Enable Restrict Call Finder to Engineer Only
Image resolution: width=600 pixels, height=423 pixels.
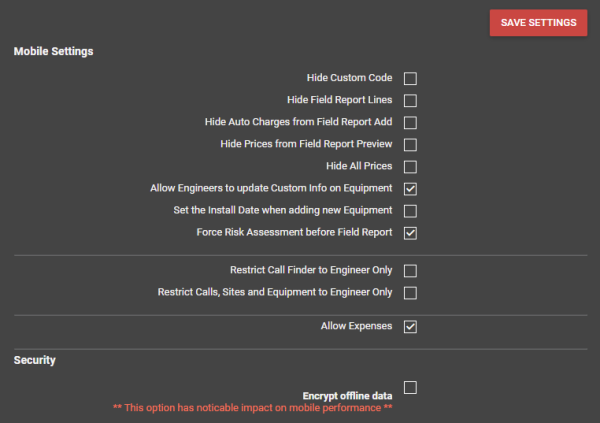410,271
